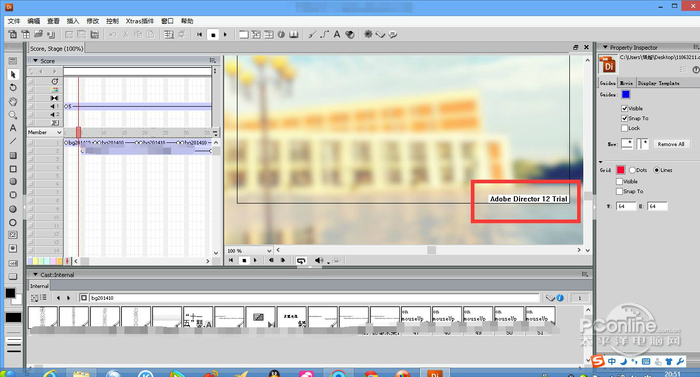
Task: Enable Grid Visible checkbox
Action: pos(619,181)
